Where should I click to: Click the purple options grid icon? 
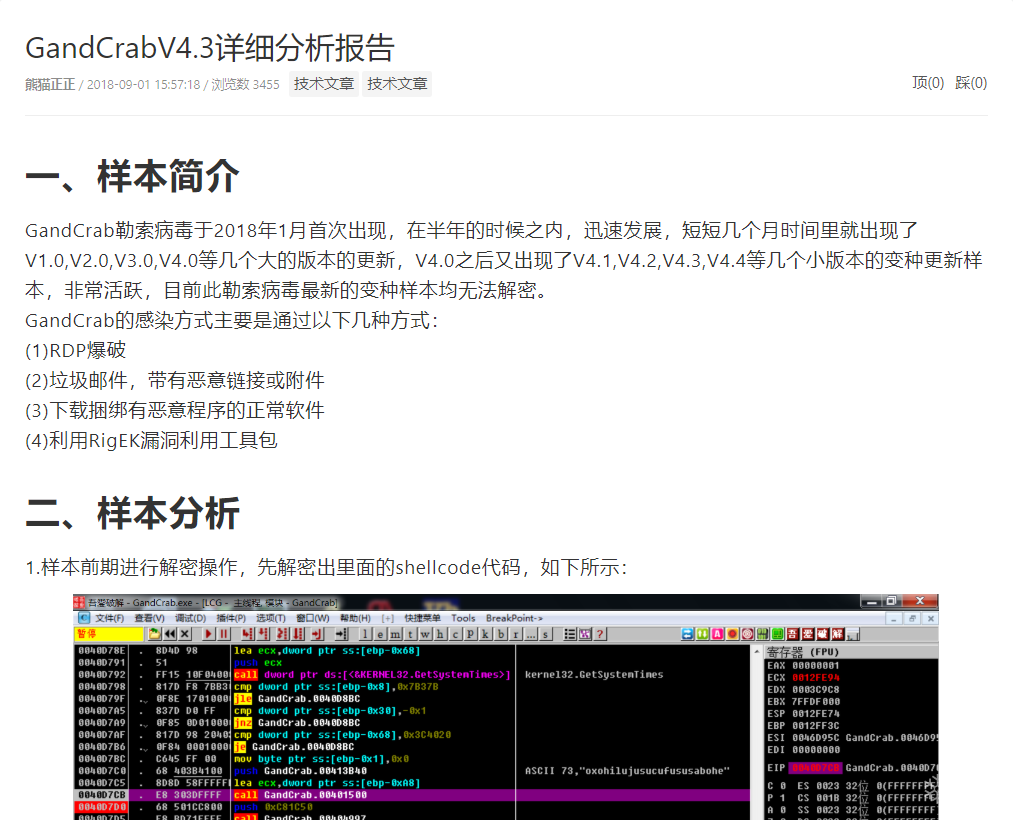[585, 634]
